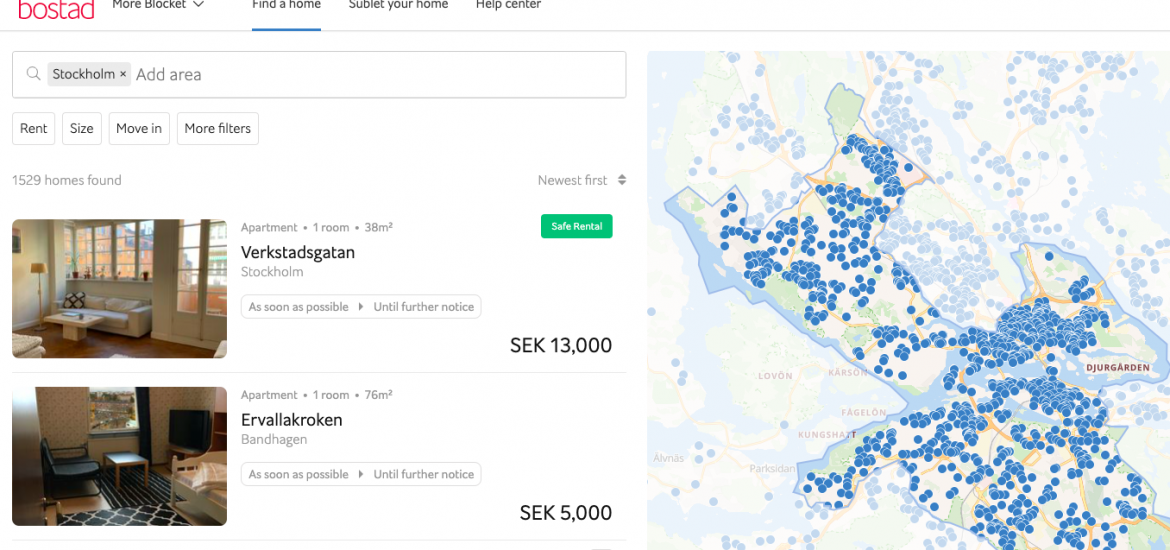Open the Ervallakroken apartment photo
The image size is (1170, 550).
pos(119,456)
